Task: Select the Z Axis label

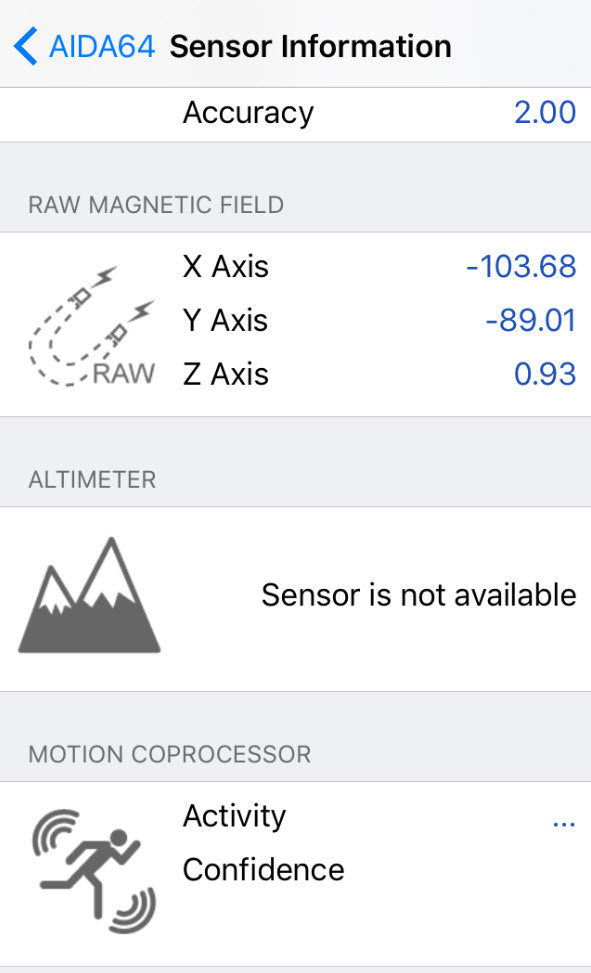Action: 226,375
